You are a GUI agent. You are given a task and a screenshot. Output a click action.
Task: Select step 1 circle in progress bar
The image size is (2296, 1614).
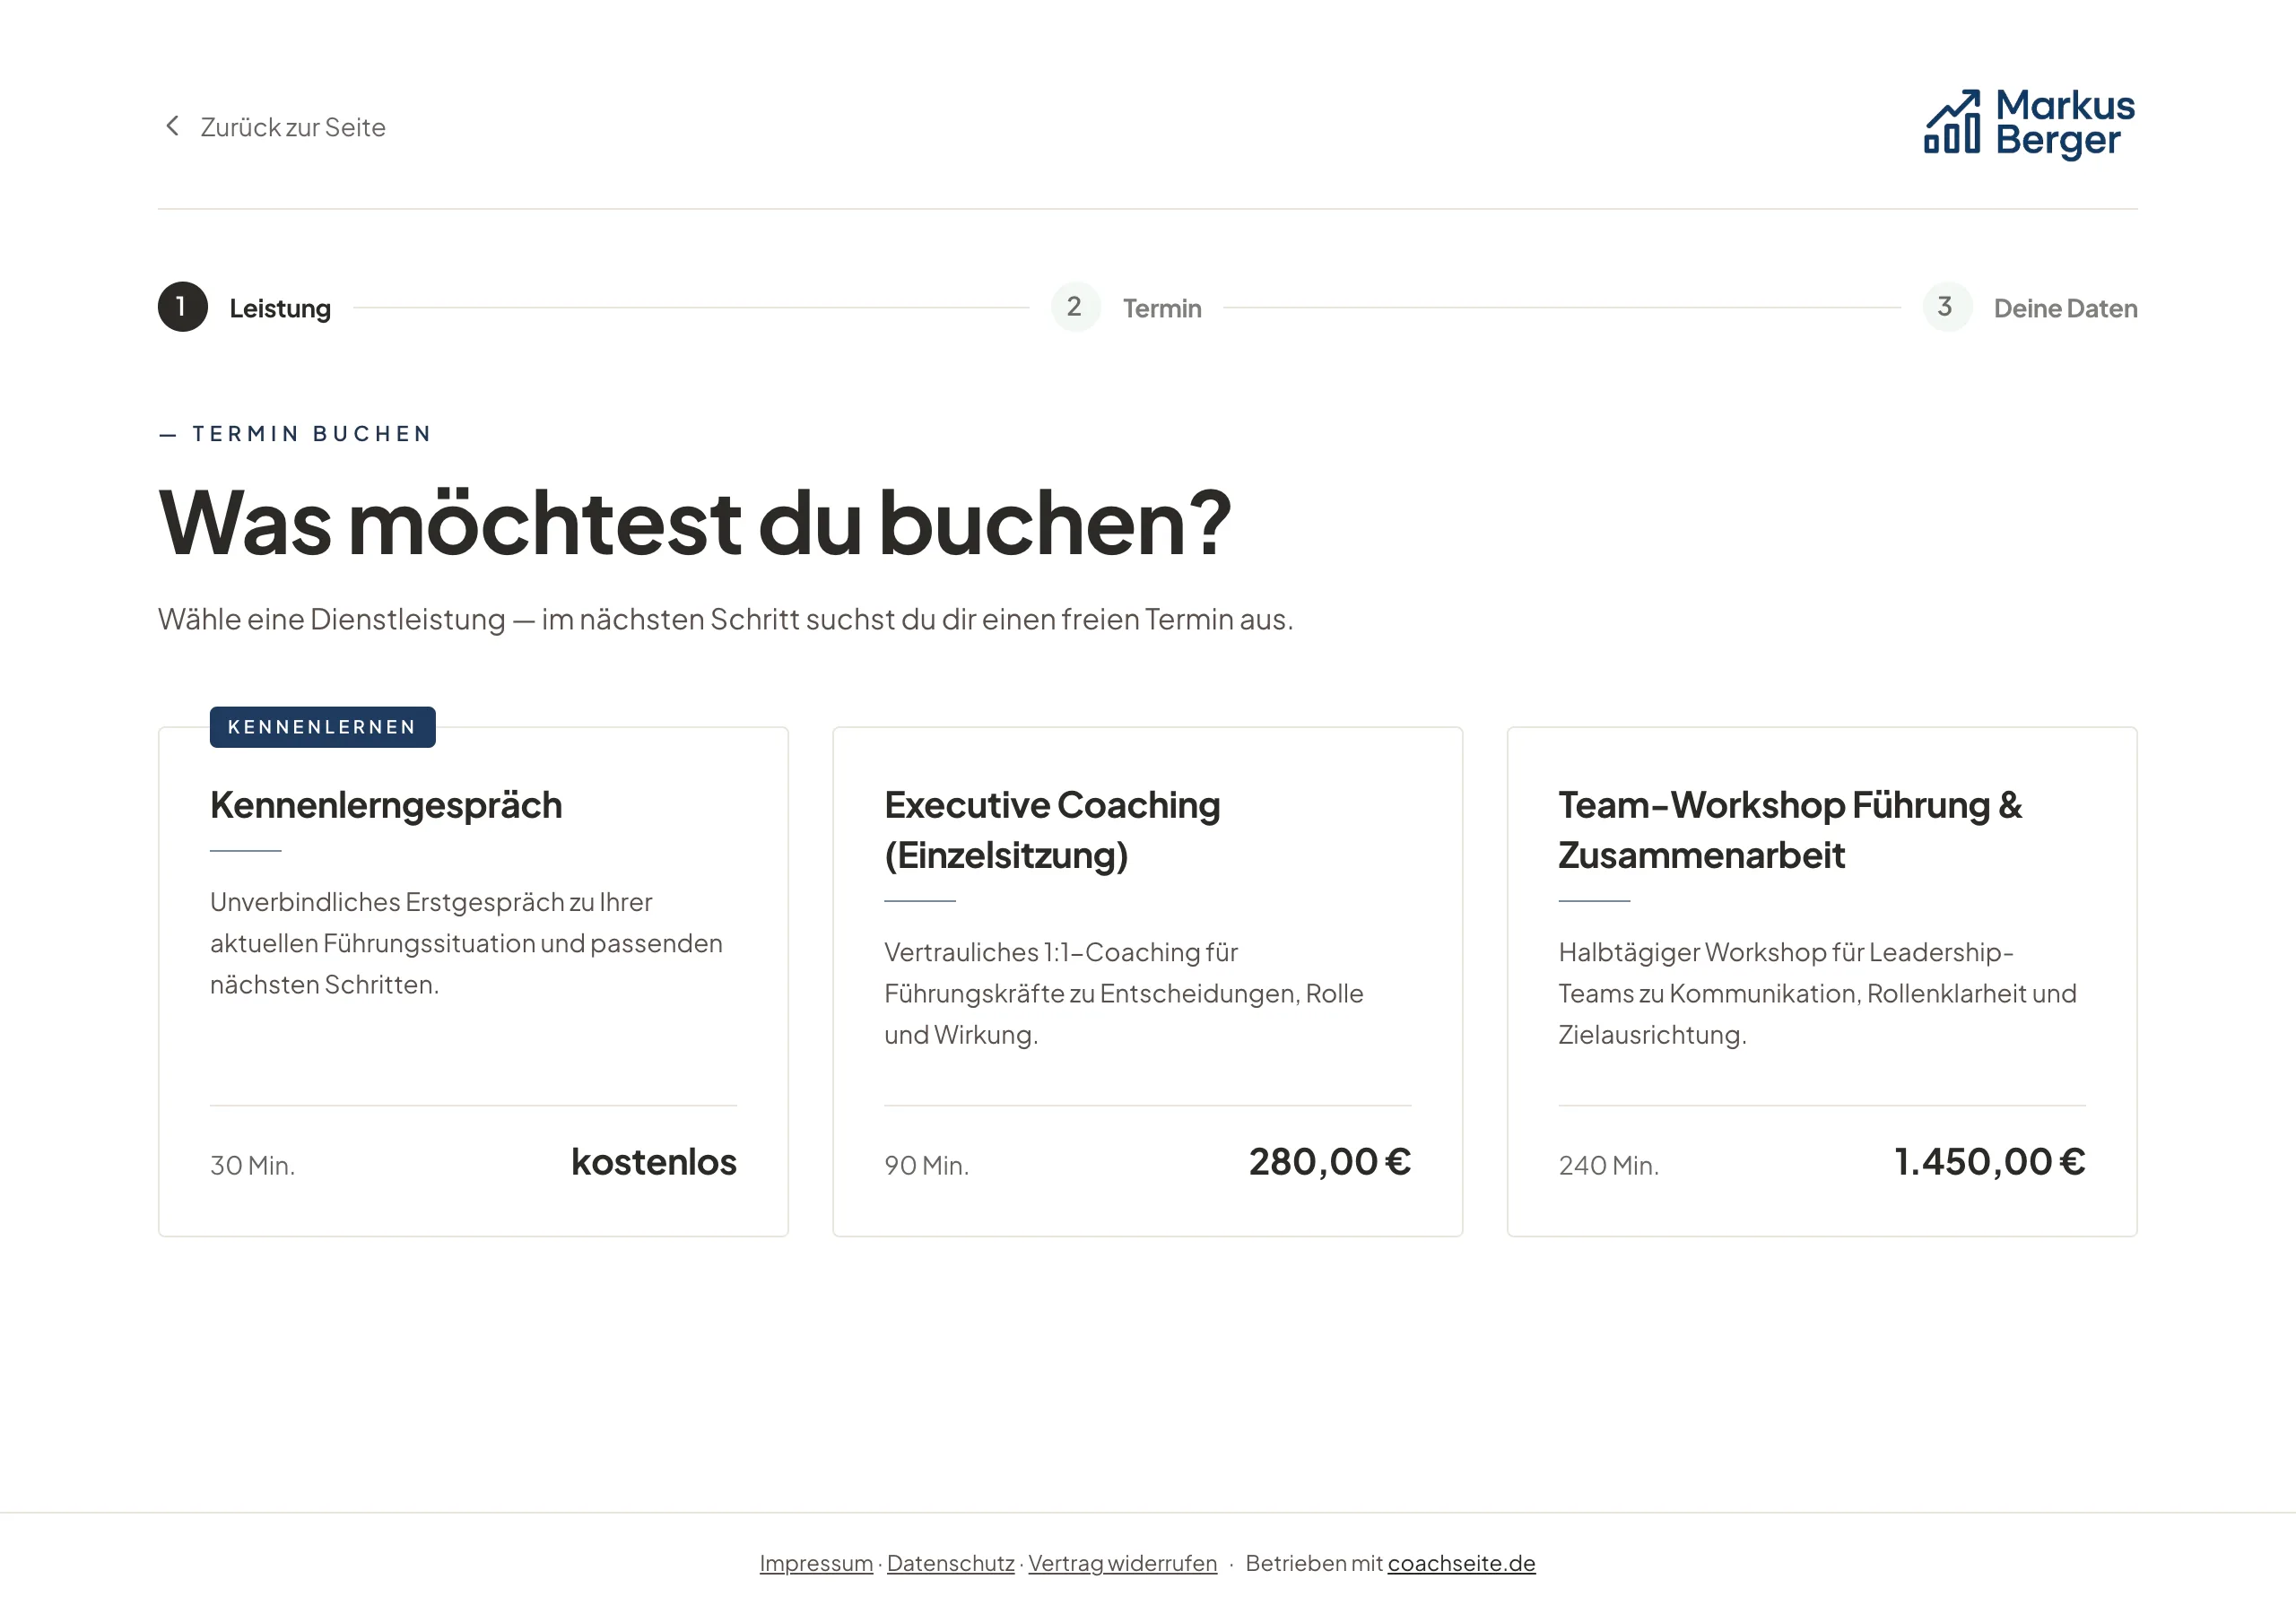[x=183, y=307]
